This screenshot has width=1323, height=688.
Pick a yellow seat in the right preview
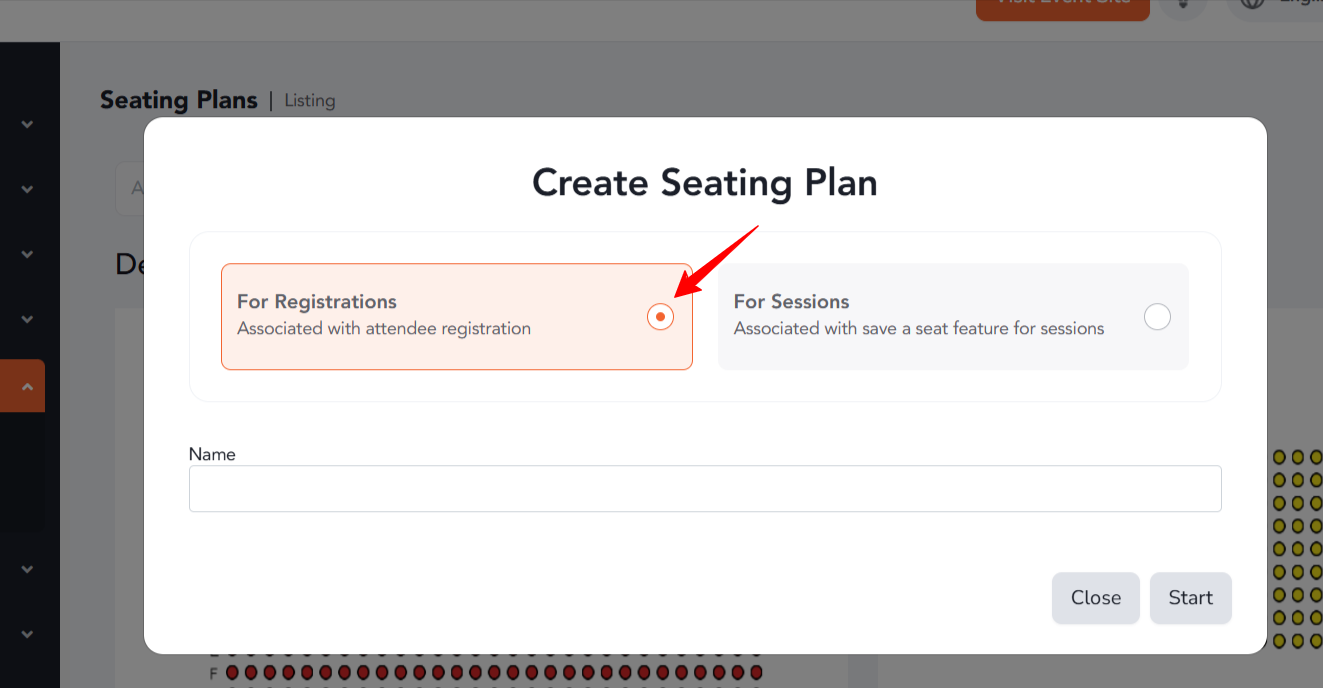1298,457
